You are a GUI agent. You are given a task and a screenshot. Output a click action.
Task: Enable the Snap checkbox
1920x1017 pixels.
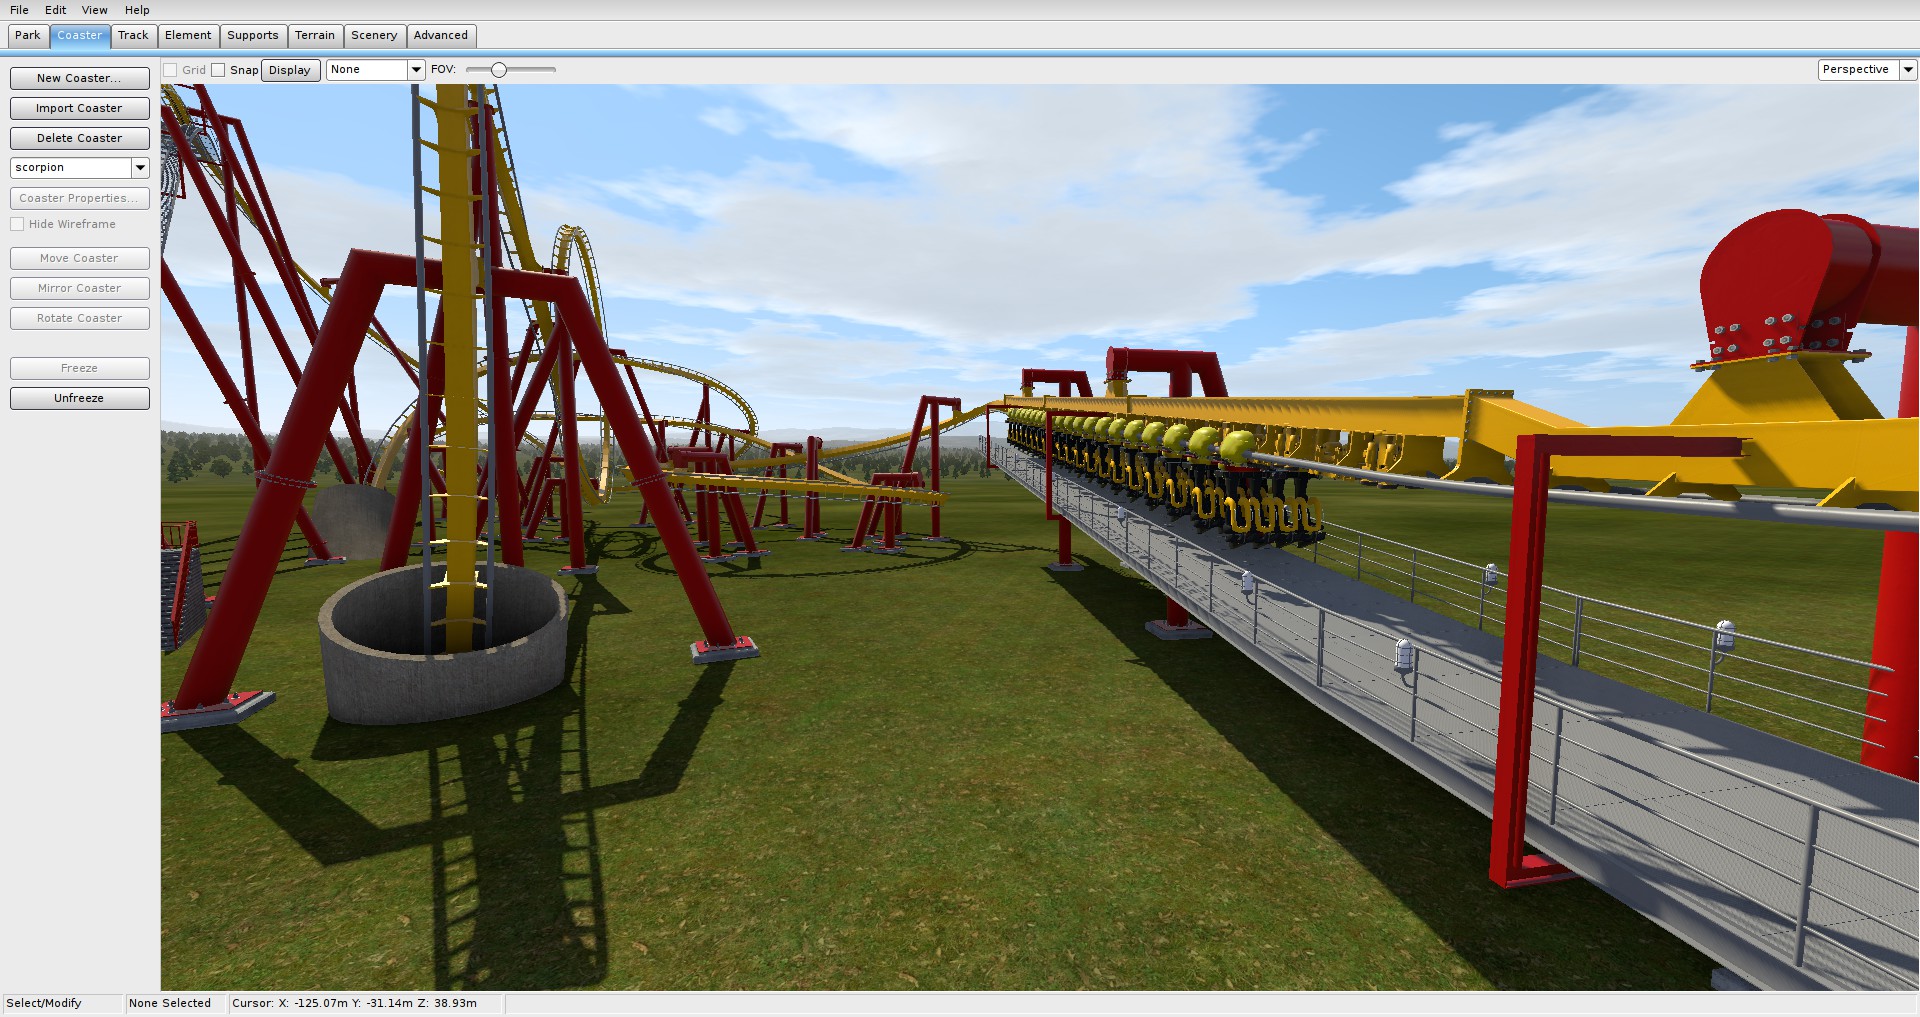(x=218, y=70)
